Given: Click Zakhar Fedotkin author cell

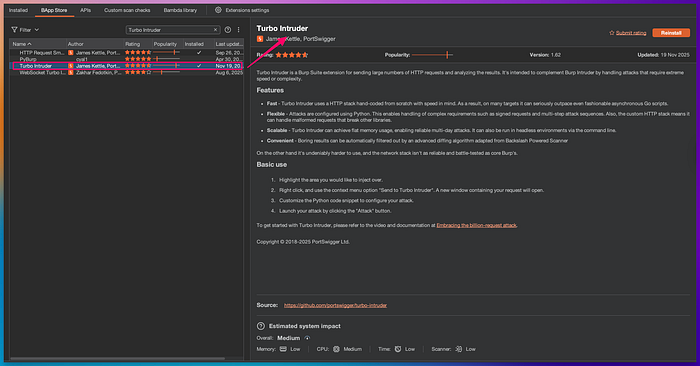Looking at the screenshot, I should coord(98,72).
